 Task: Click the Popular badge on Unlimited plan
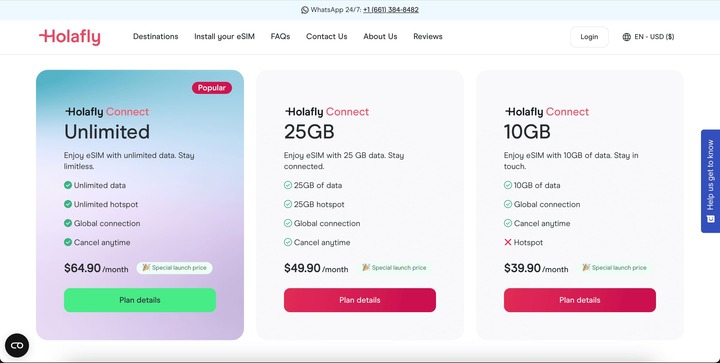pyautogui.click(x=212, y=88)
